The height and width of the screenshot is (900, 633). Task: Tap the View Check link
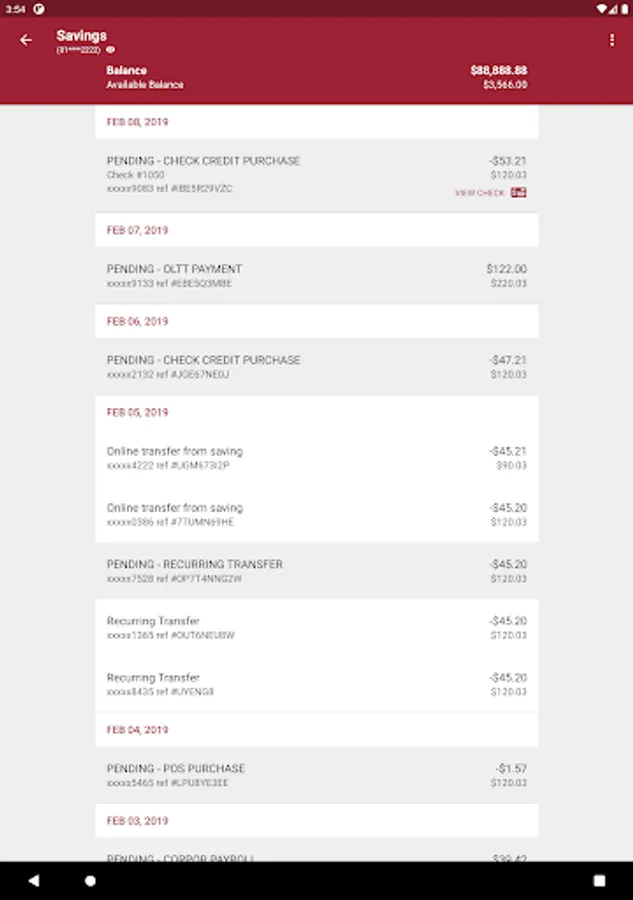coord(480,193)
